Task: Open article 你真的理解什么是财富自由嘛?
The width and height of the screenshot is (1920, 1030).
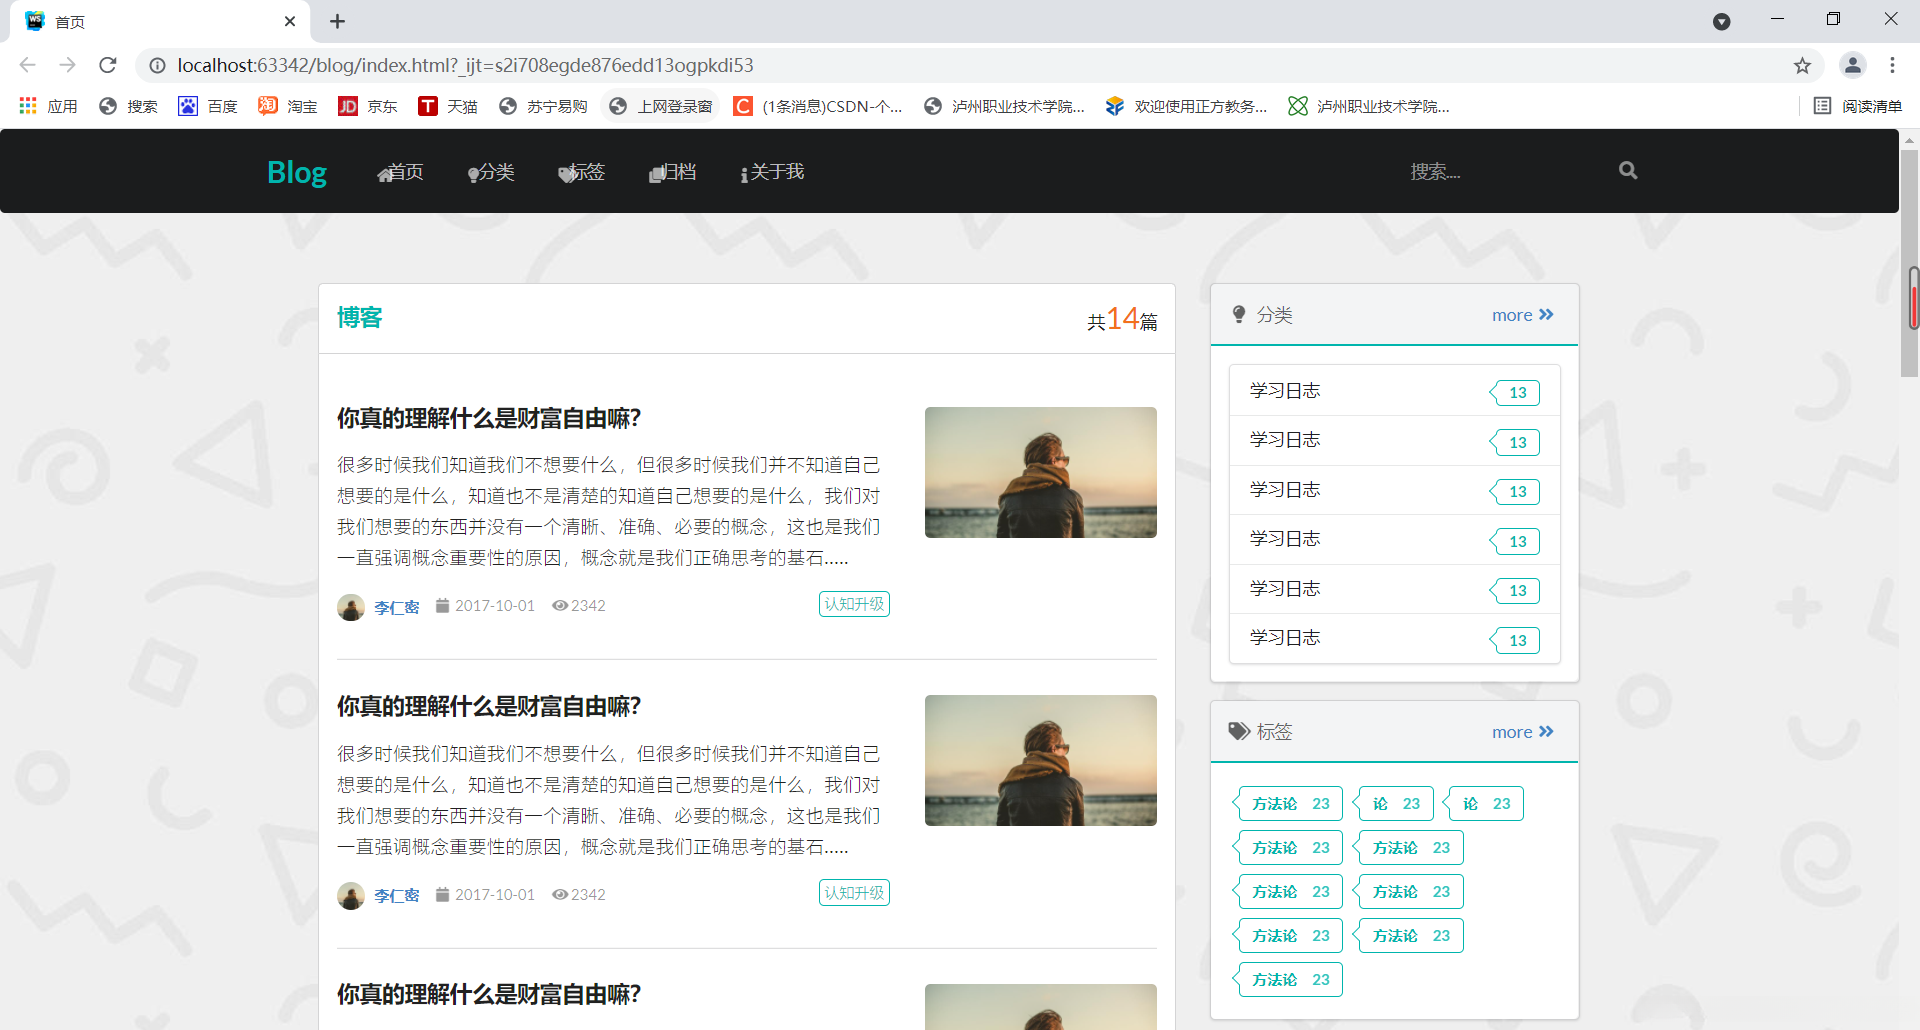Action: [489, 418]
